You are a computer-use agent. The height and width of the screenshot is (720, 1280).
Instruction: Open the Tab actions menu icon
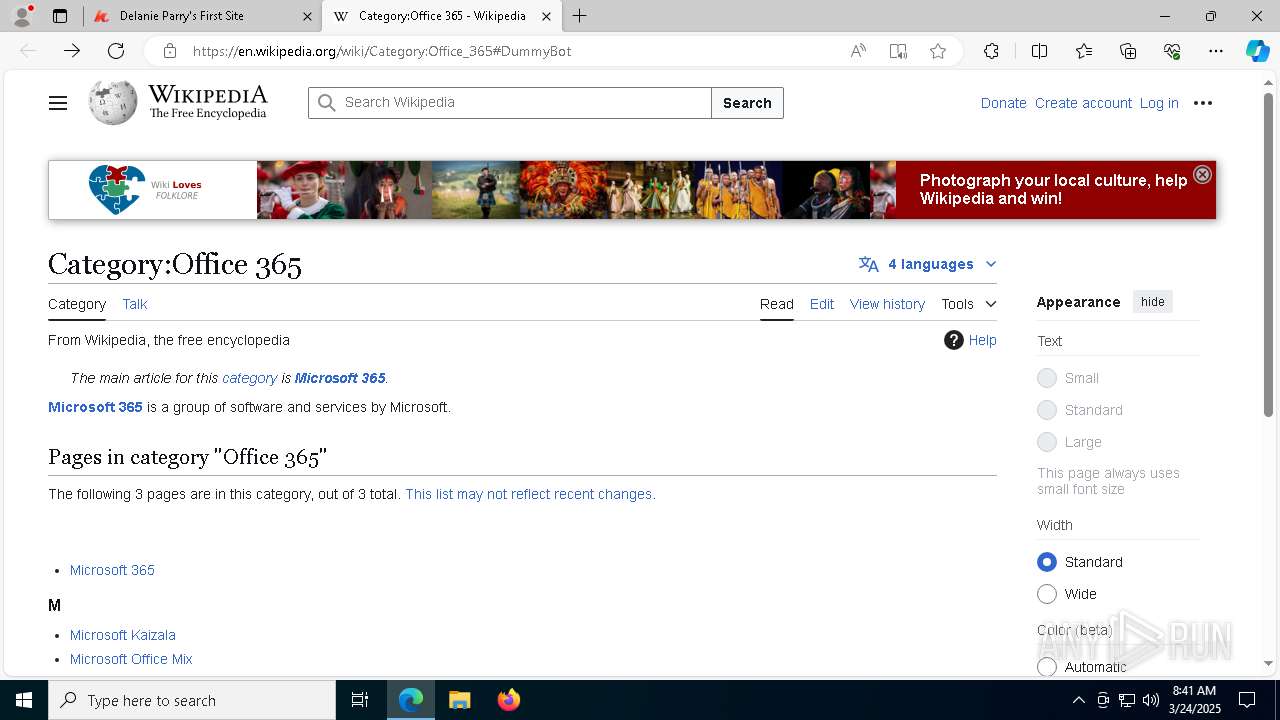(60, 16)
